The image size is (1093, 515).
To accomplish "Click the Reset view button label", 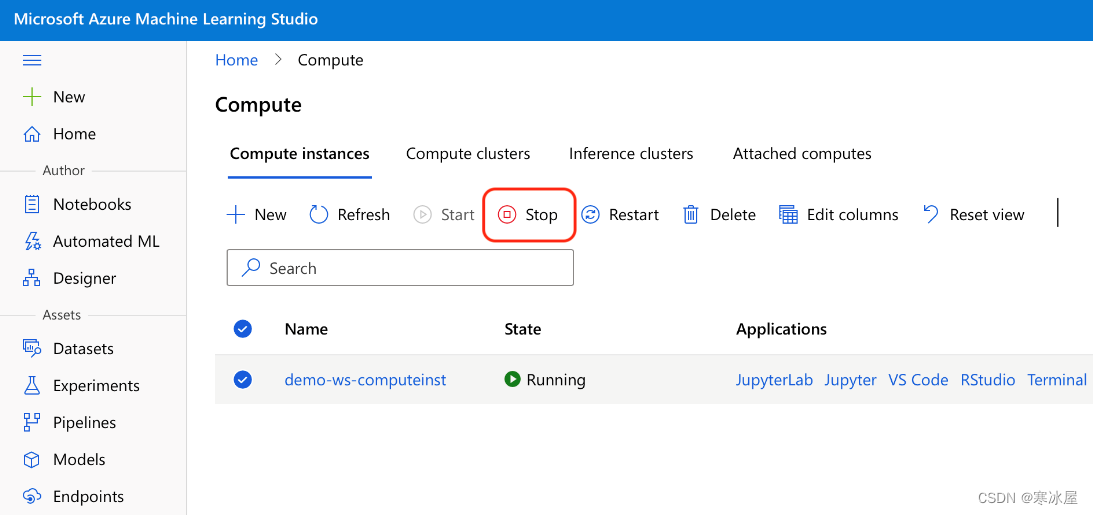I will click(987, 215).
